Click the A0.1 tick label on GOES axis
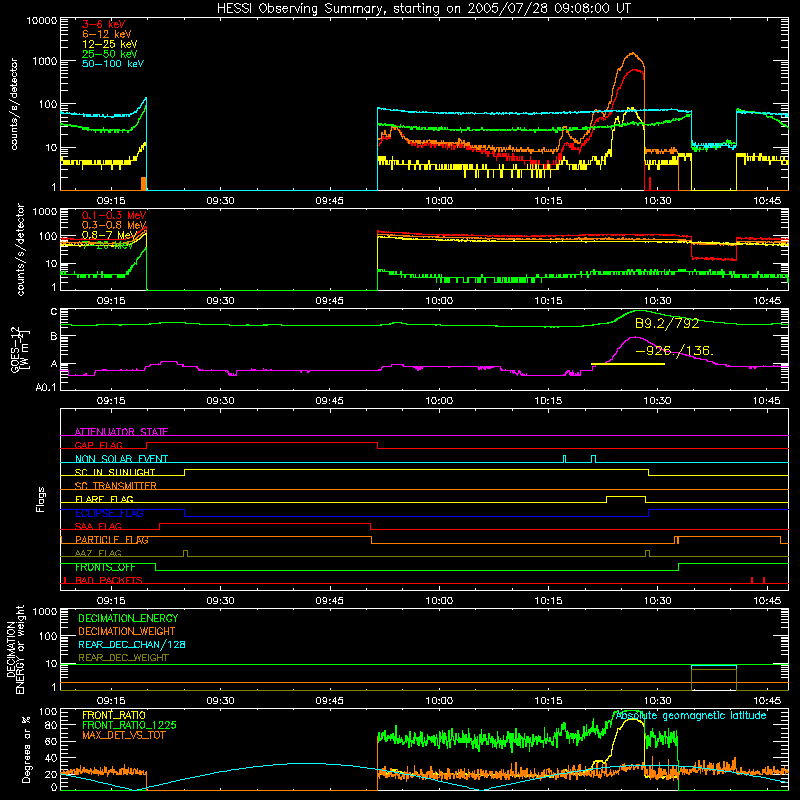Screen dimensions: 800x800 46,387
